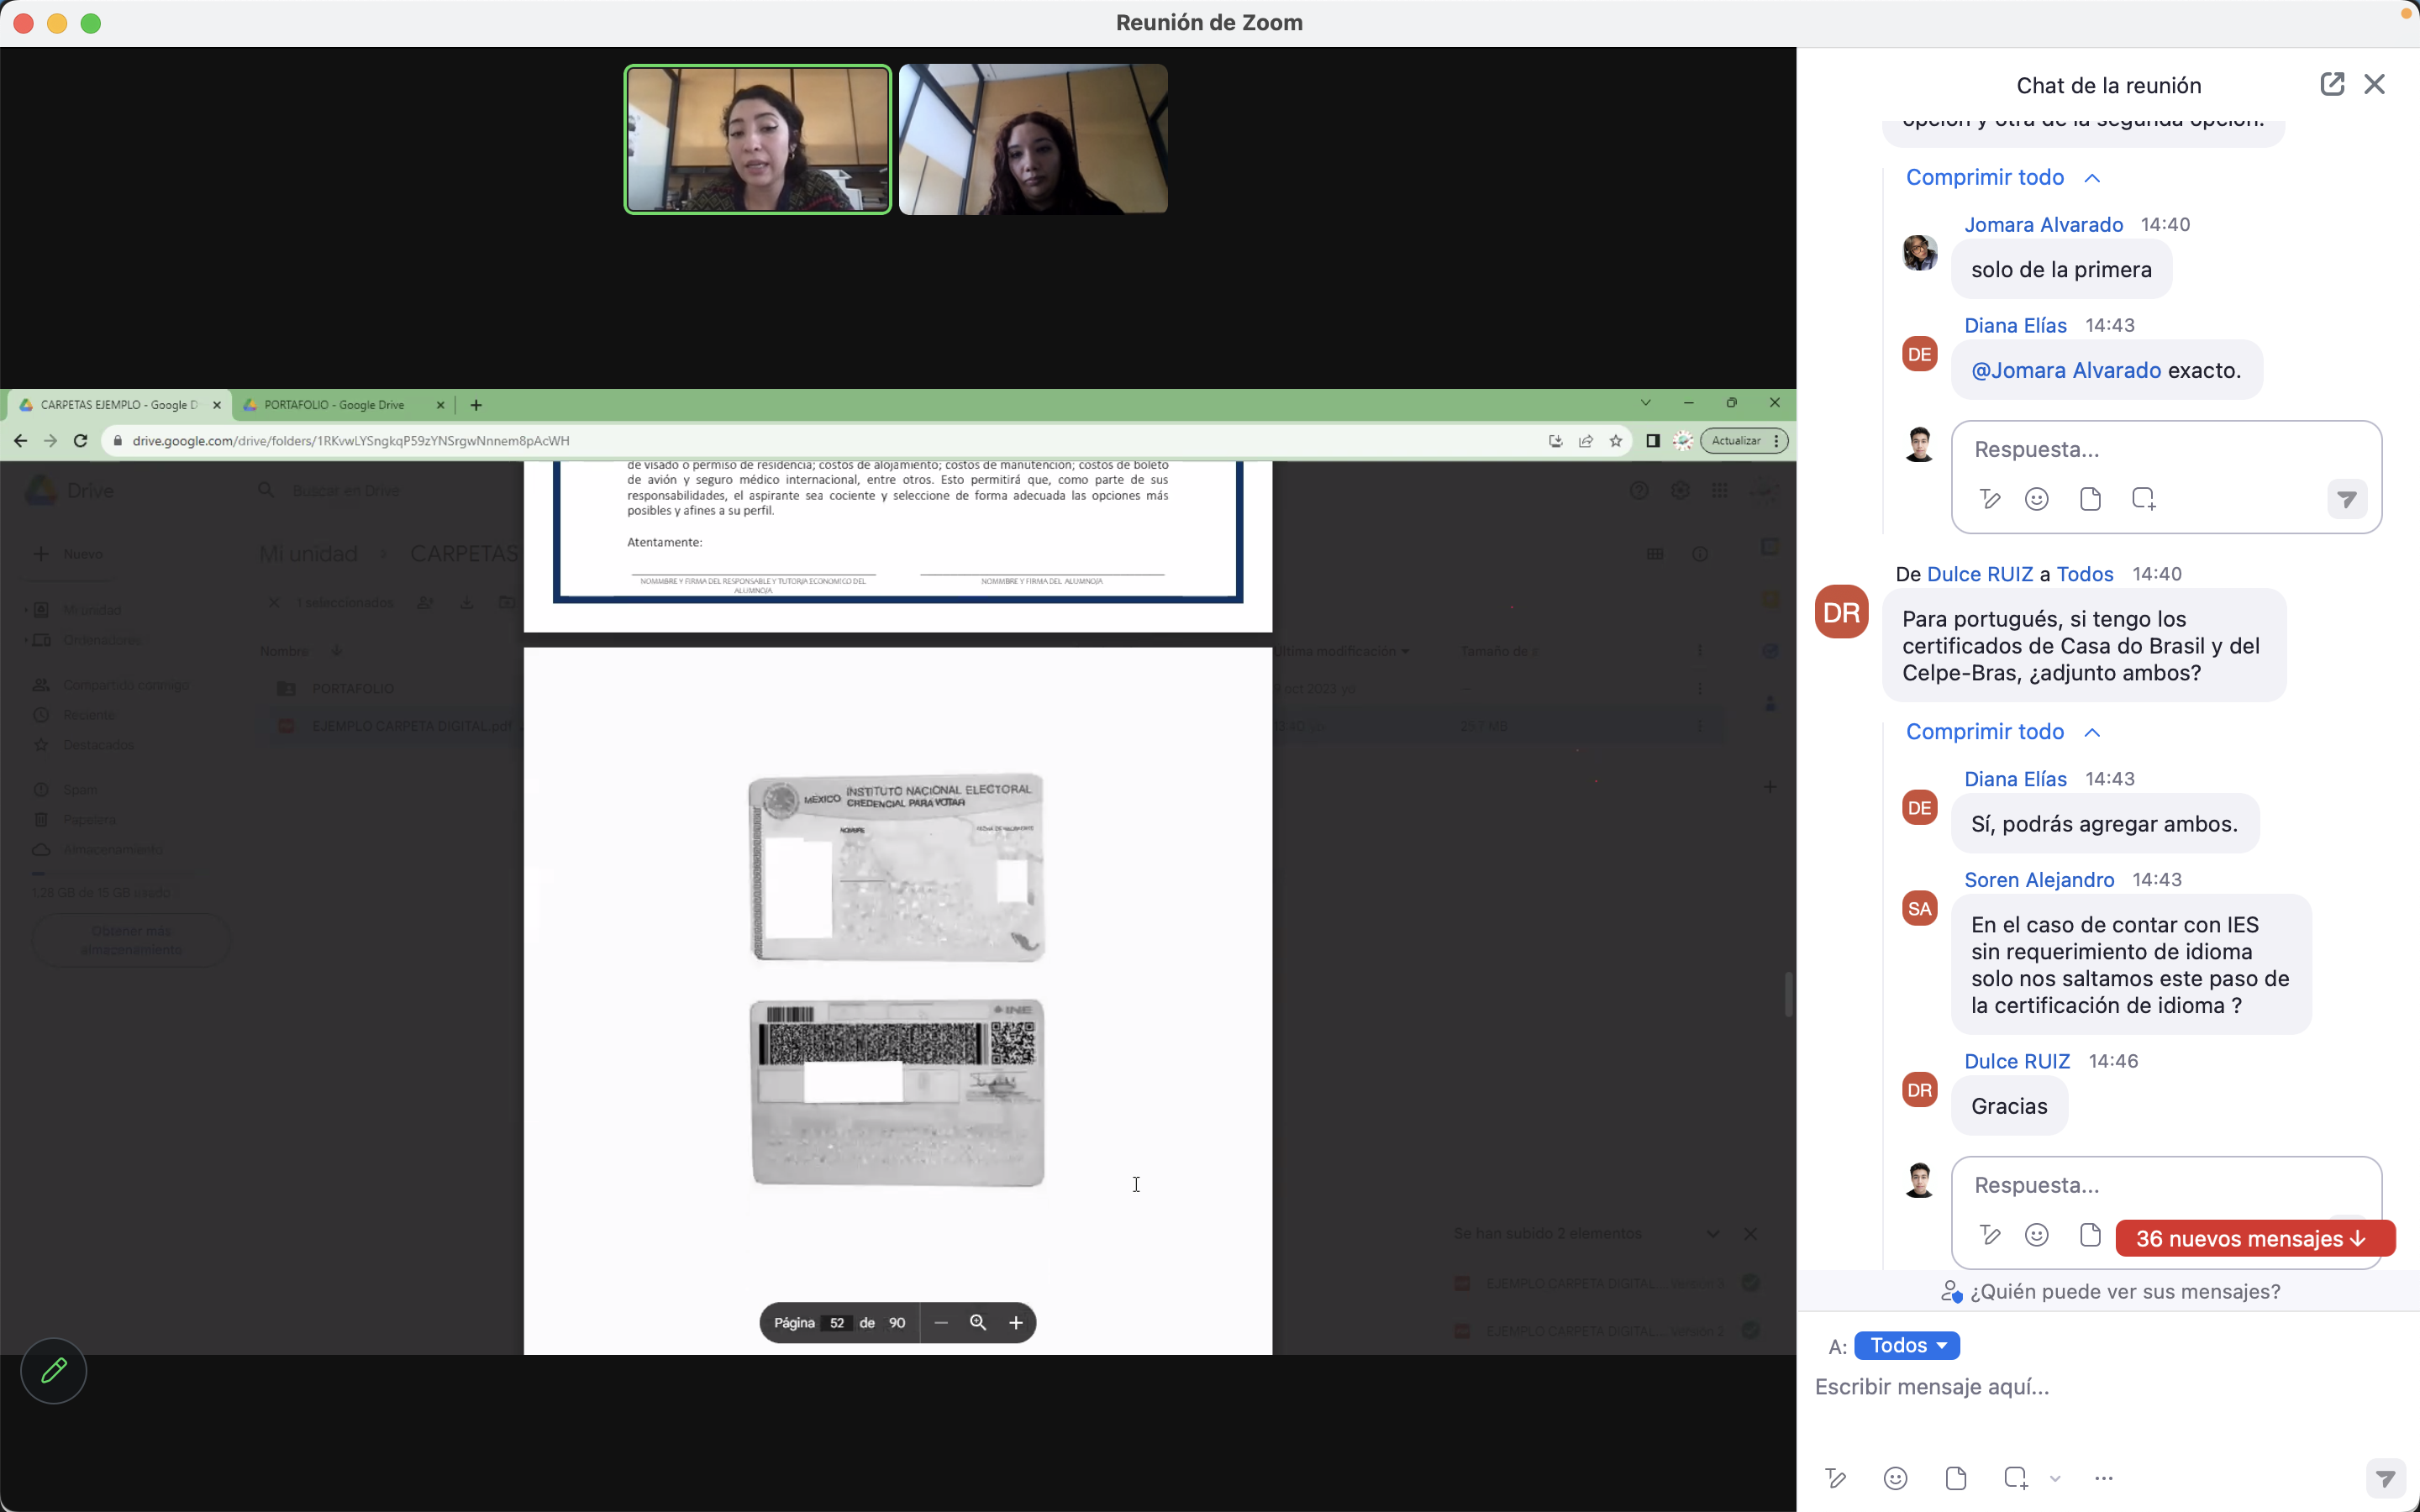Click the @Jomara Alvarado mention

(x=2065, y=370)
